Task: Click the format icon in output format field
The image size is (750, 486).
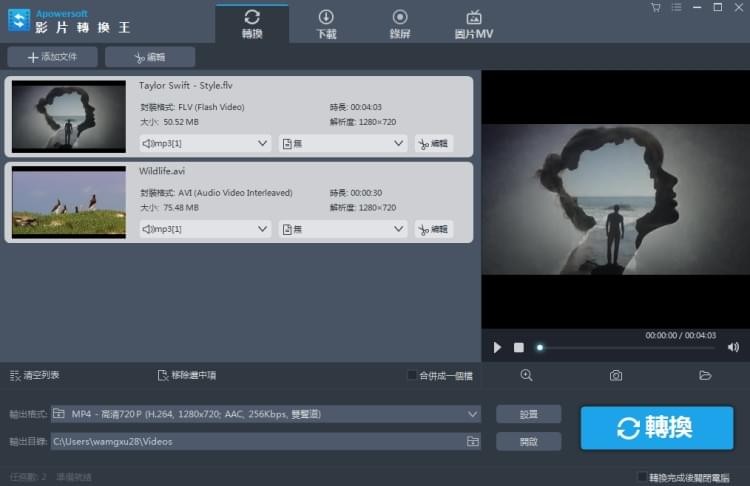Action: click(59, 413)
